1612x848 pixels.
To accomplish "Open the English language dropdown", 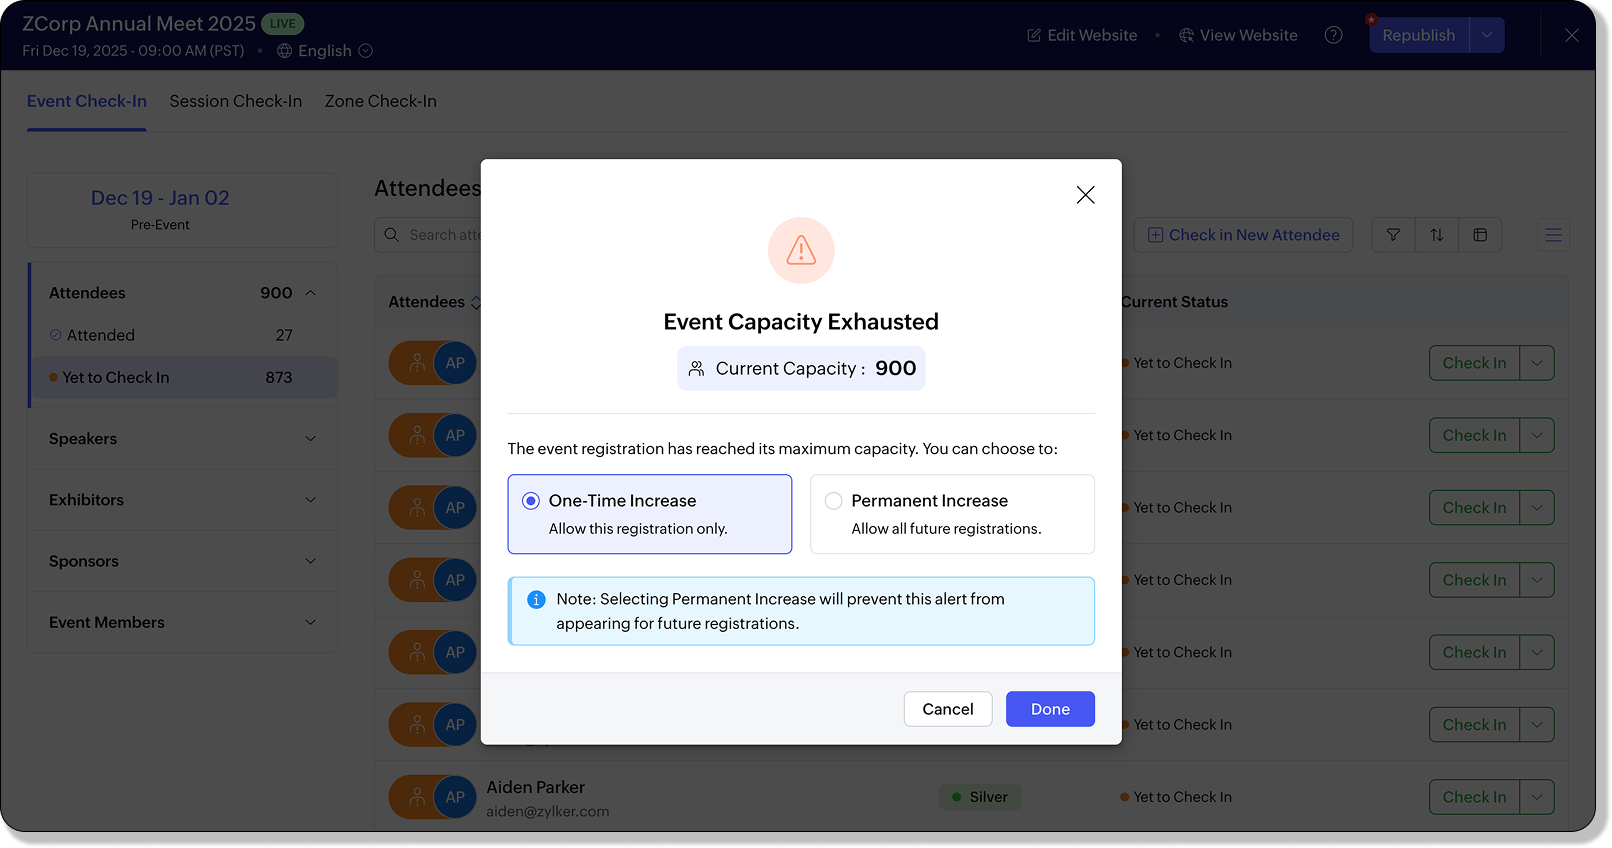I will pyautogui.click(x=365, y=51).
